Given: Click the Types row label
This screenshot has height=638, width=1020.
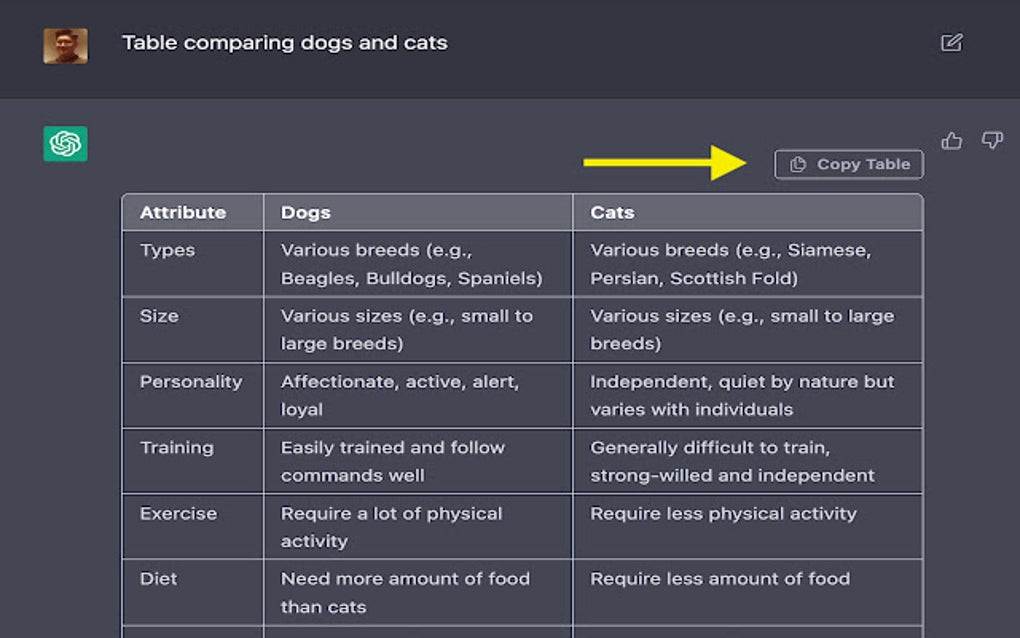Looking at the screenshot, I should pos(167,250).
